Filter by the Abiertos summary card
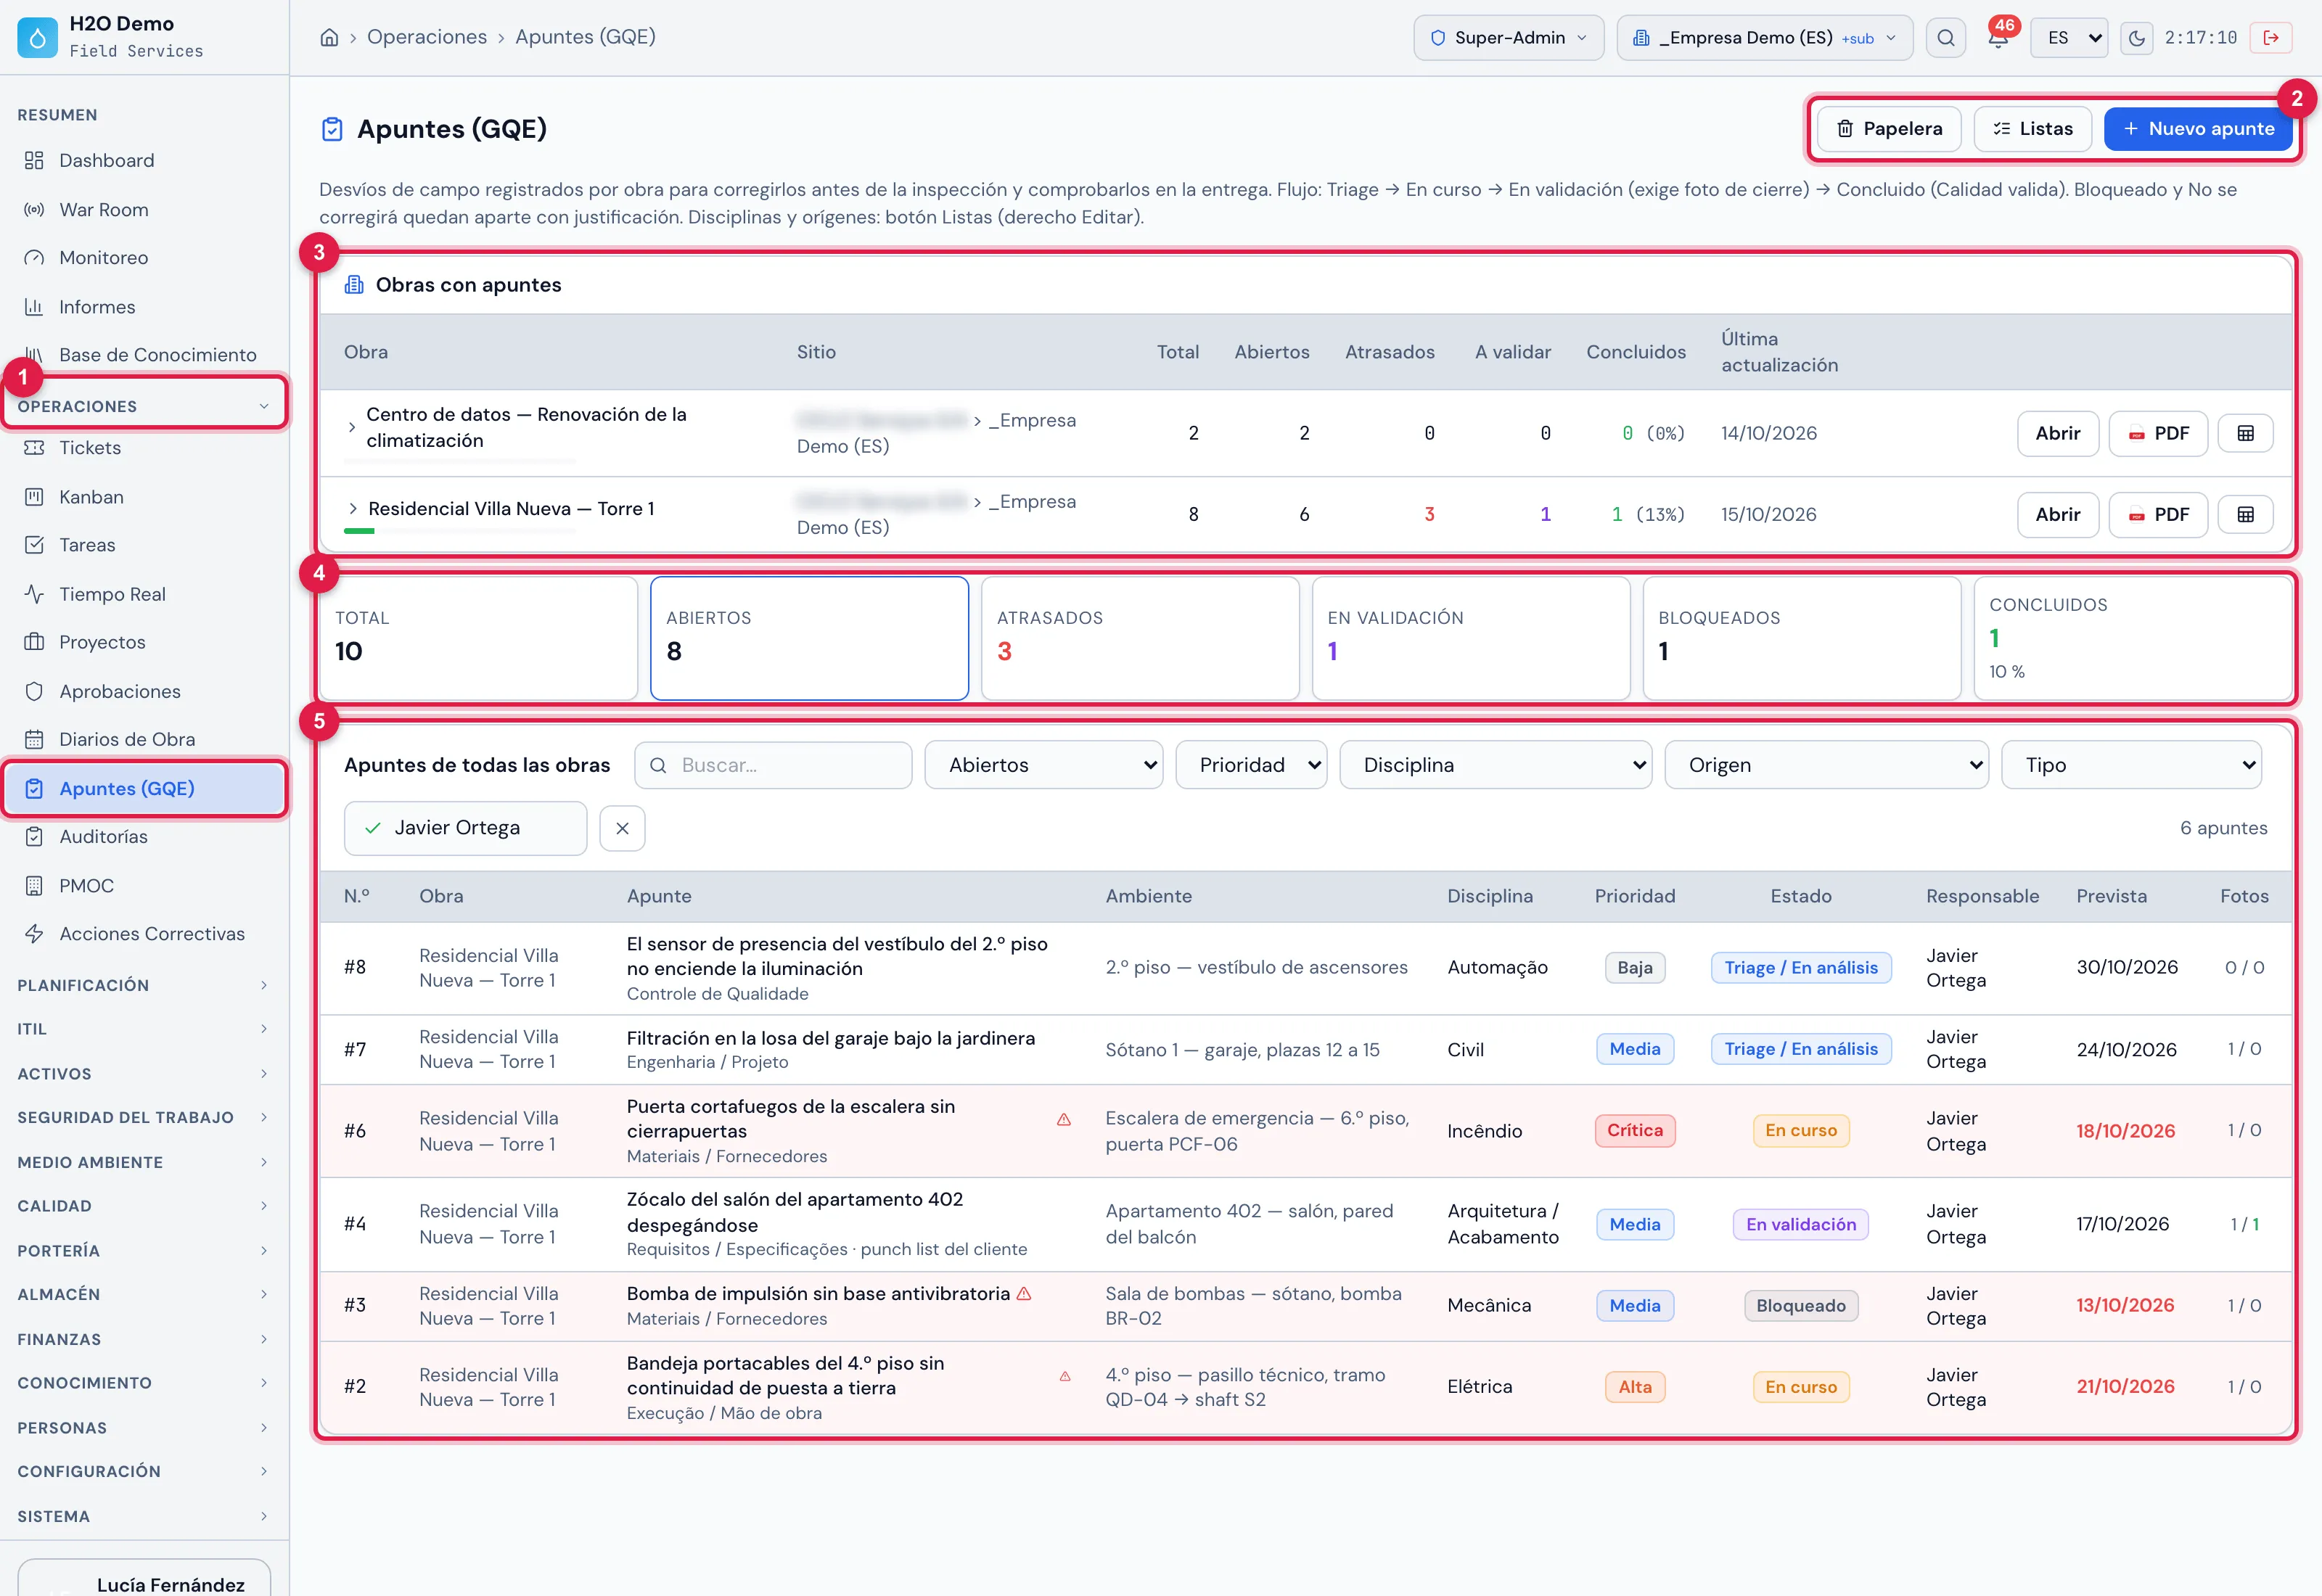Screen dimensions: 2322x1596 tap(809, 638)
